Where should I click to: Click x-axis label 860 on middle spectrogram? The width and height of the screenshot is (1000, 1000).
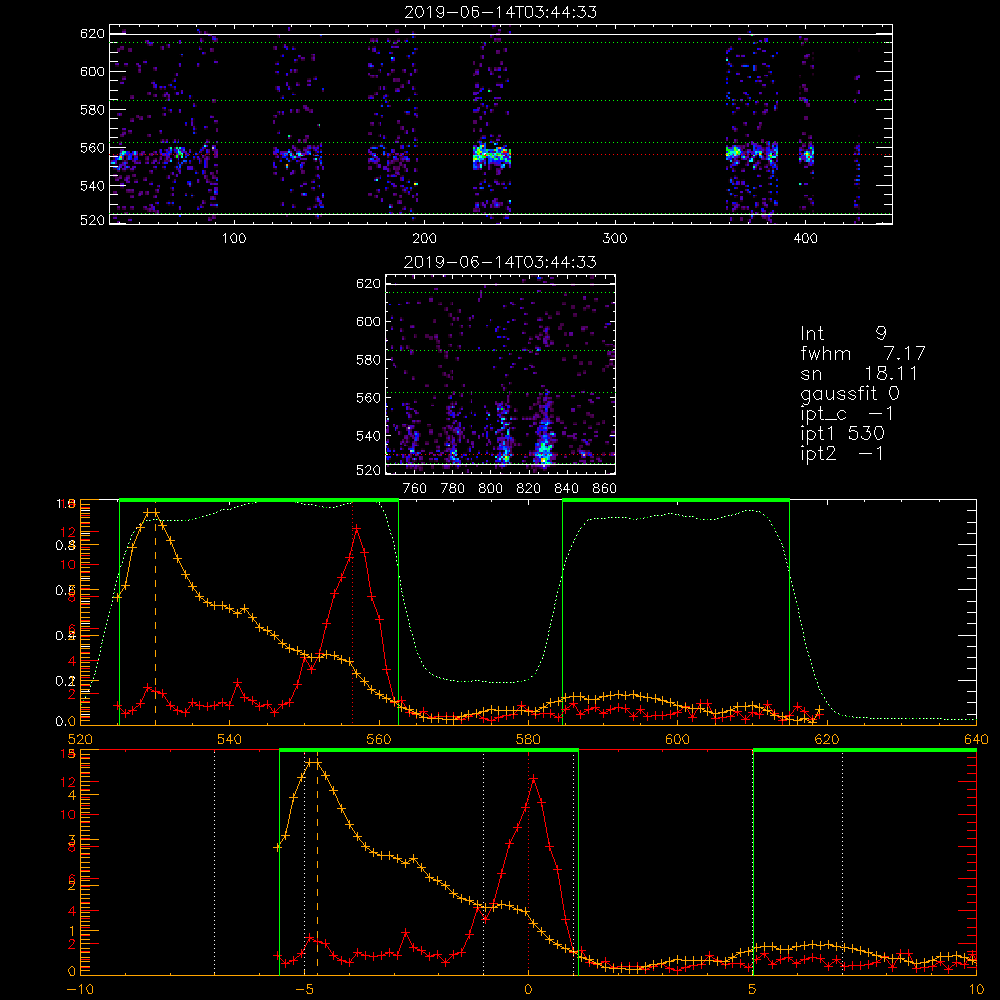(x=605, y=489)
